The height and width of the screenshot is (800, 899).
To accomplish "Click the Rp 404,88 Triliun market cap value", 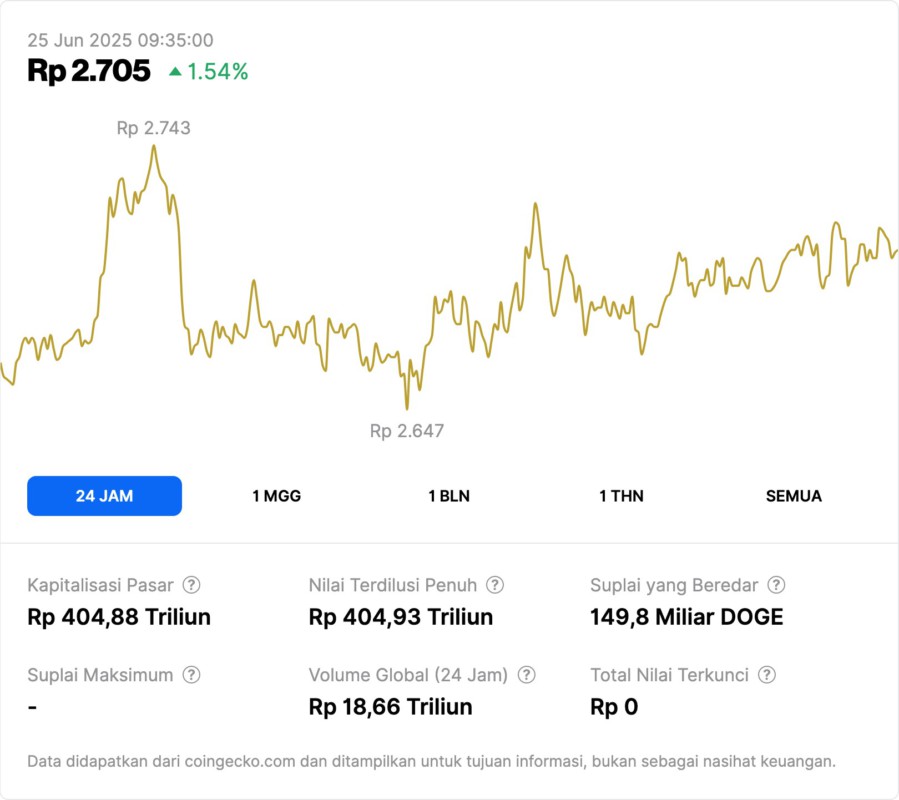I will coord(119,617).
